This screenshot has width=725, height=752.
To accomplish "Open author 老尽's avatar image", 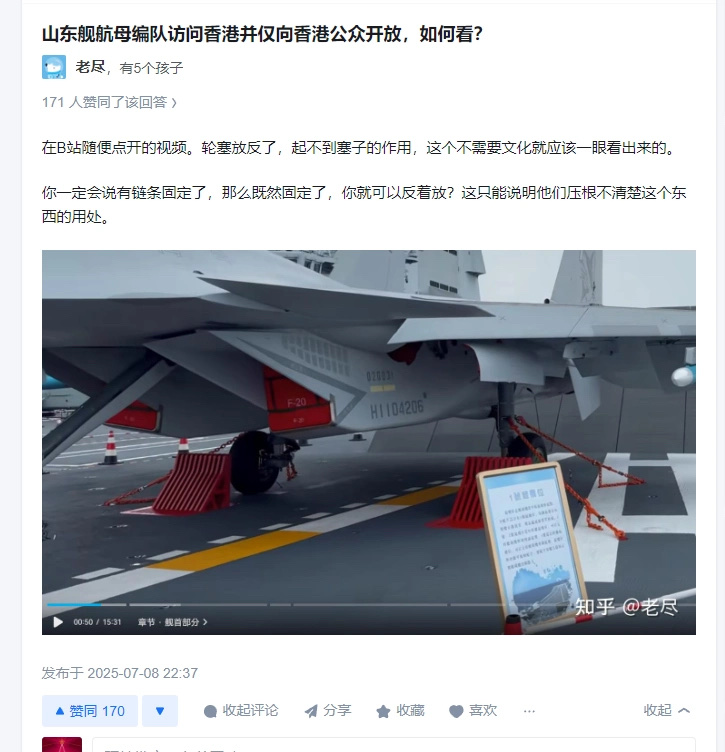I will (x=54, y=67).
